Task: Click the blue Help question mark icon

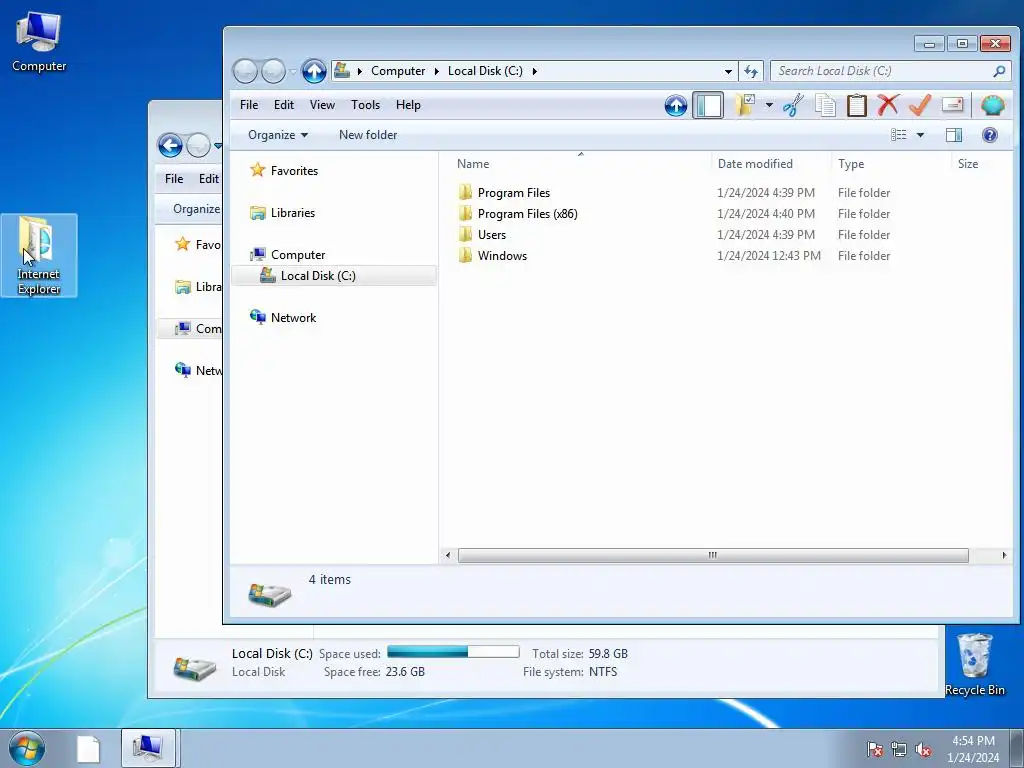Action: [x=989, y=135]
